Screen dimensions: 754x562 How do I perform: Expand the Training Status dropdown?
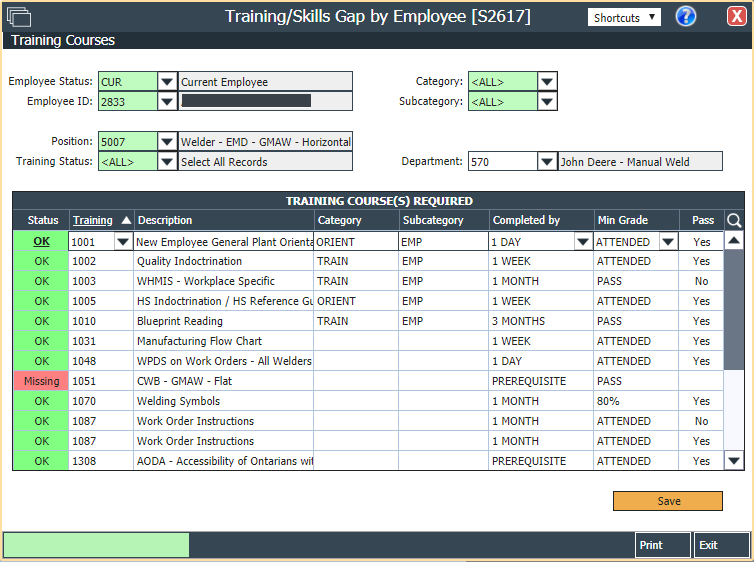(167, 161)
